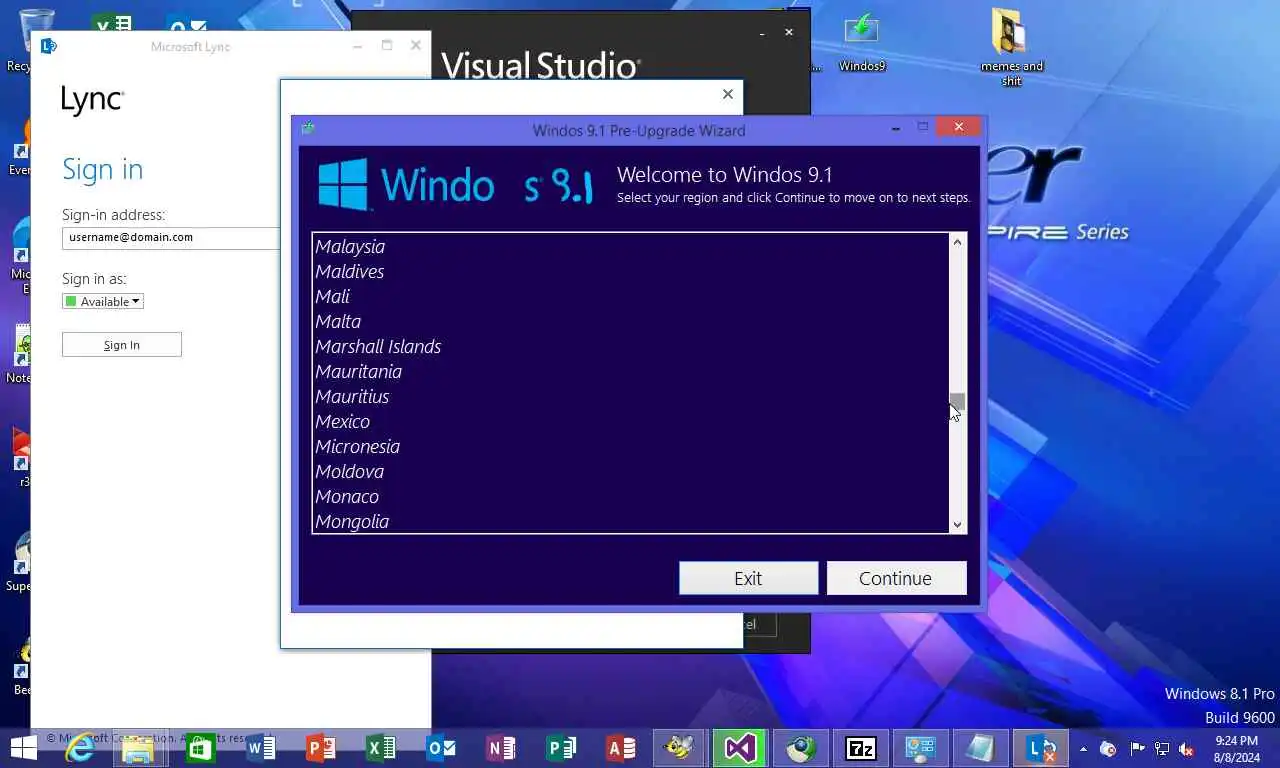Close the white dialog behind the wizard

[x=728, y=94]
